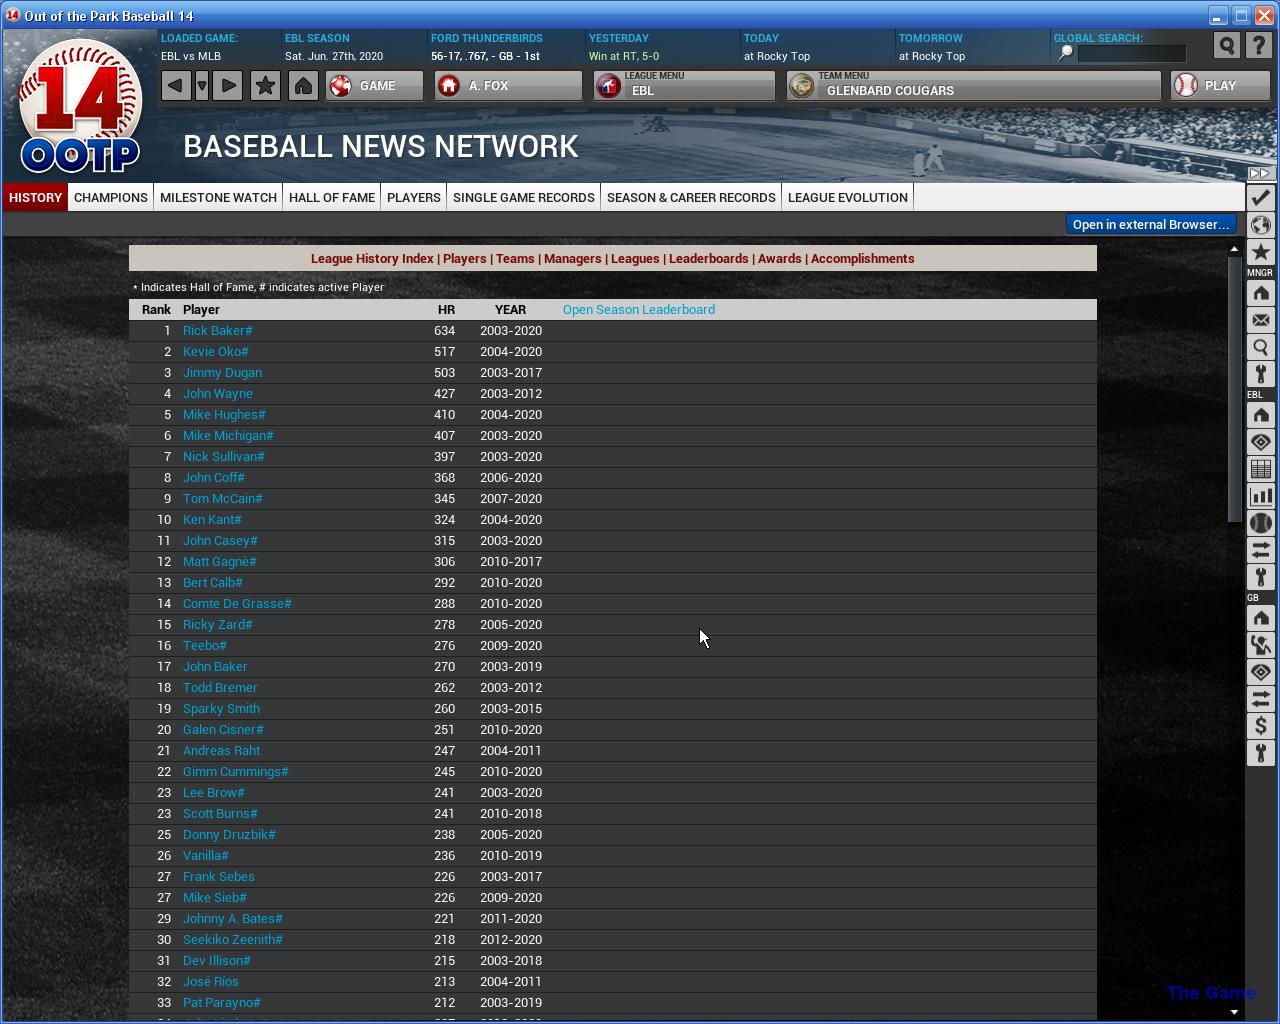Click the magnifier icon under MNGR
Screen dimensions: 1280x1024
pos(1260,347)
